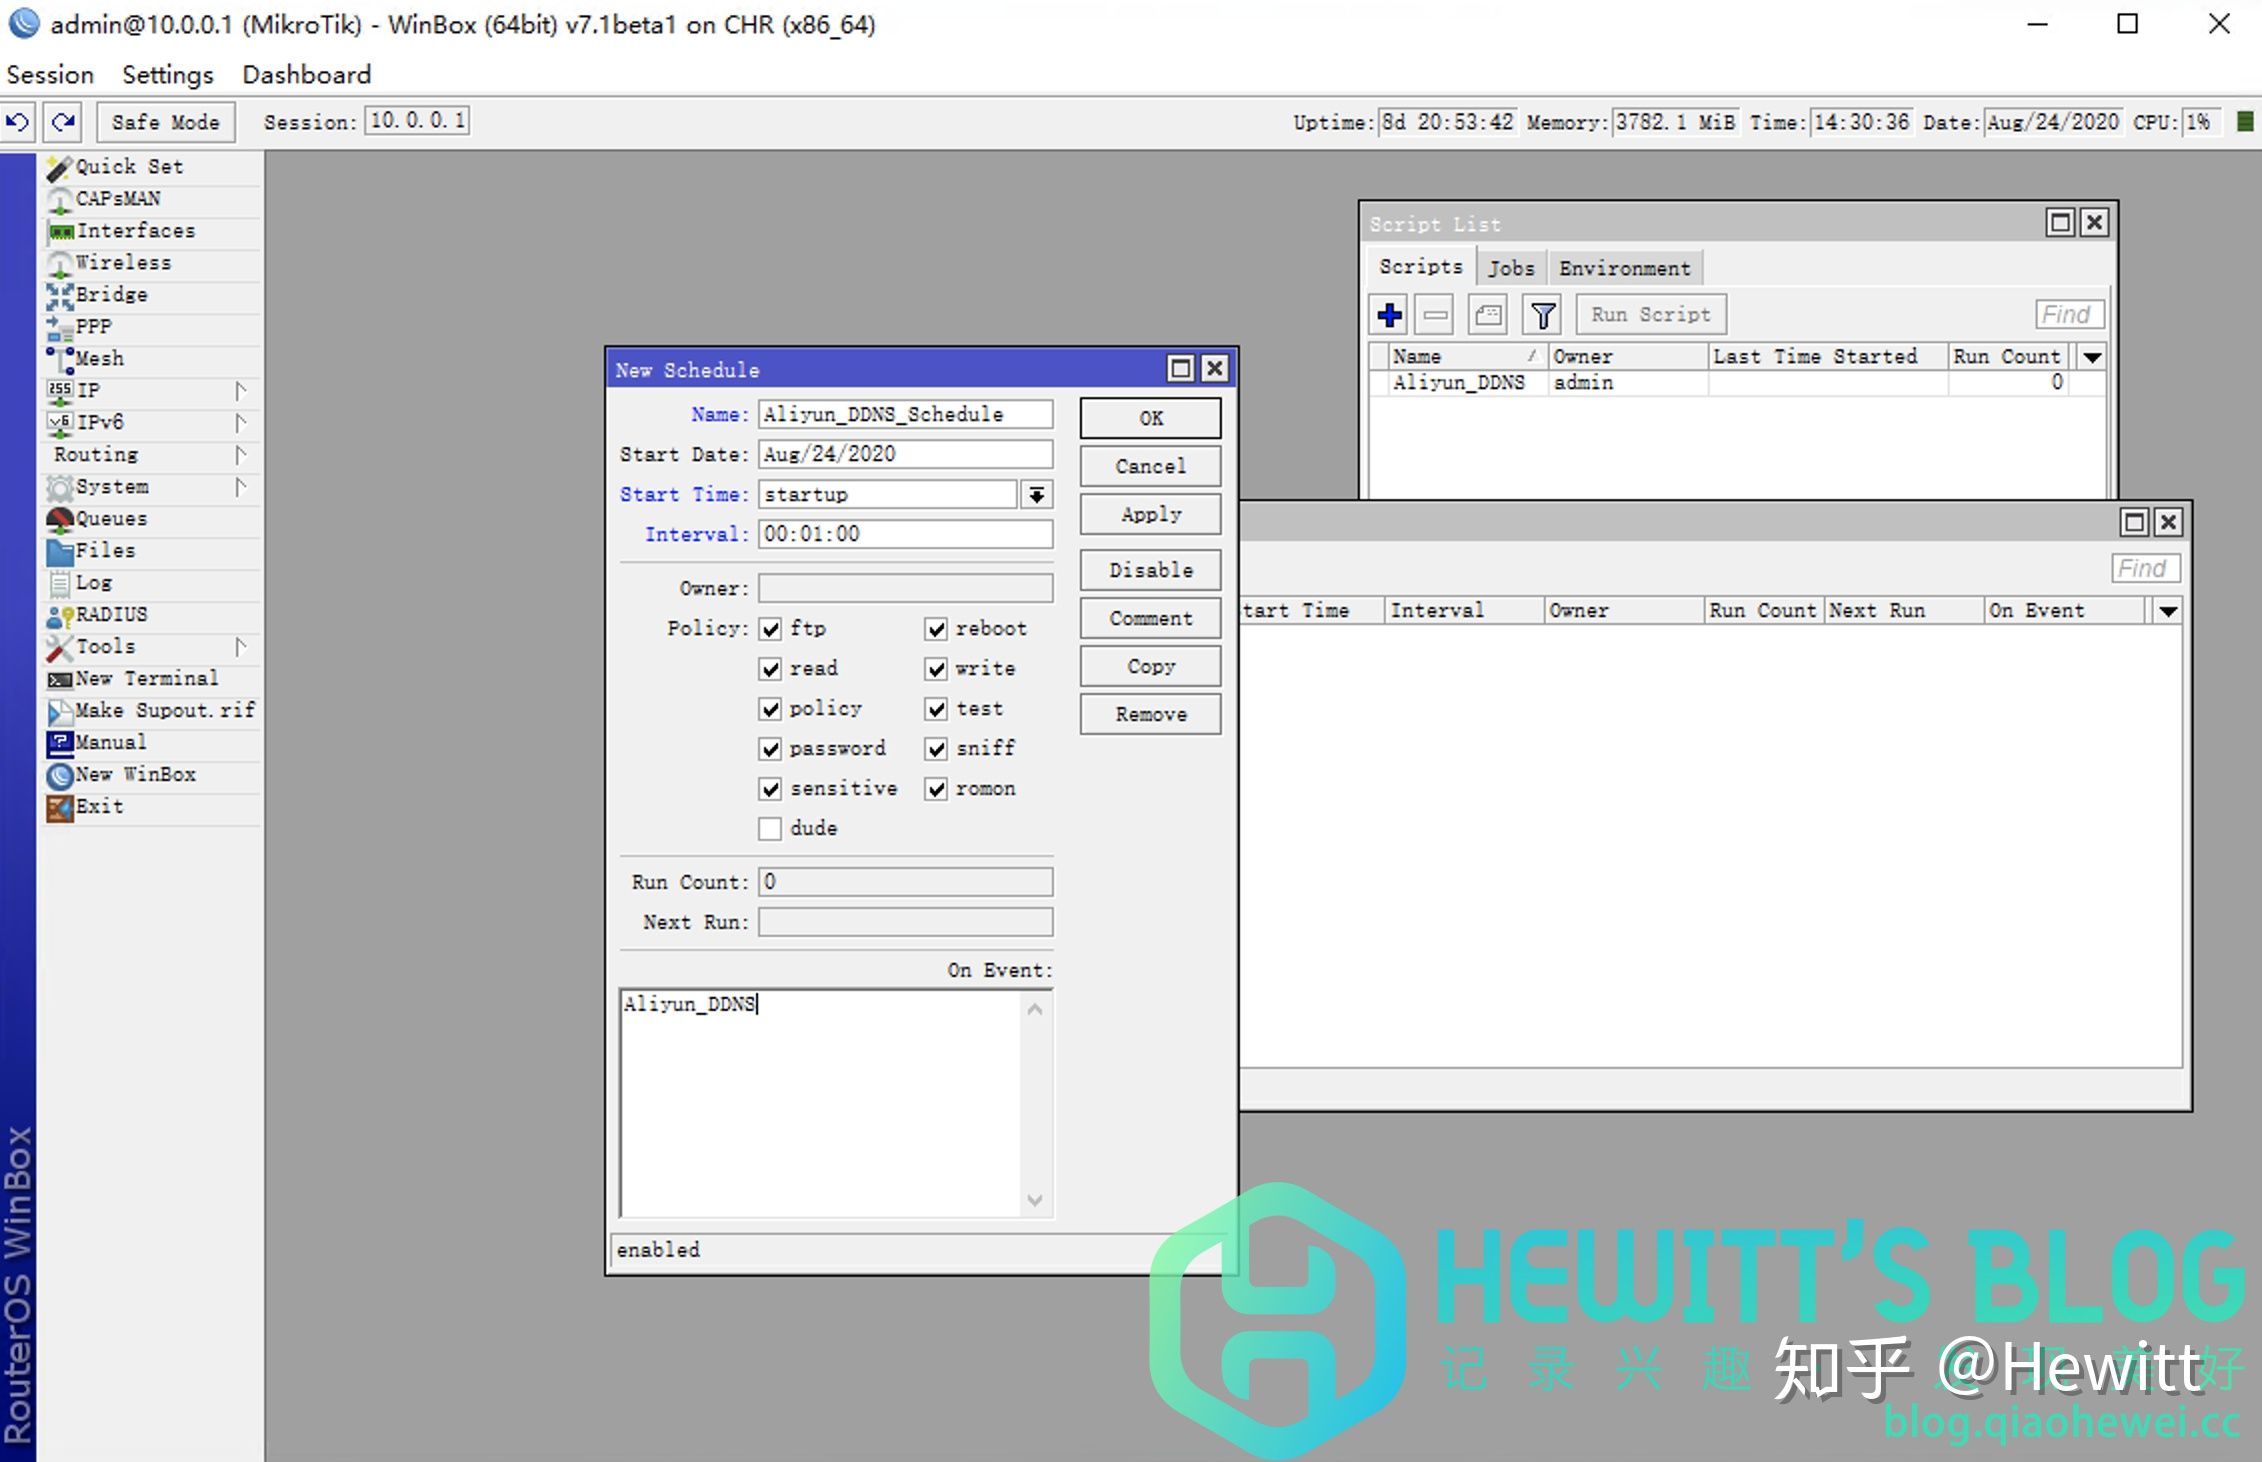Image resolution: width=2262 pixels, height=1462 pixels.
Task: Click the undo arrow icon in toolbar
Action: pyautogui.click(x=18, y=122)
